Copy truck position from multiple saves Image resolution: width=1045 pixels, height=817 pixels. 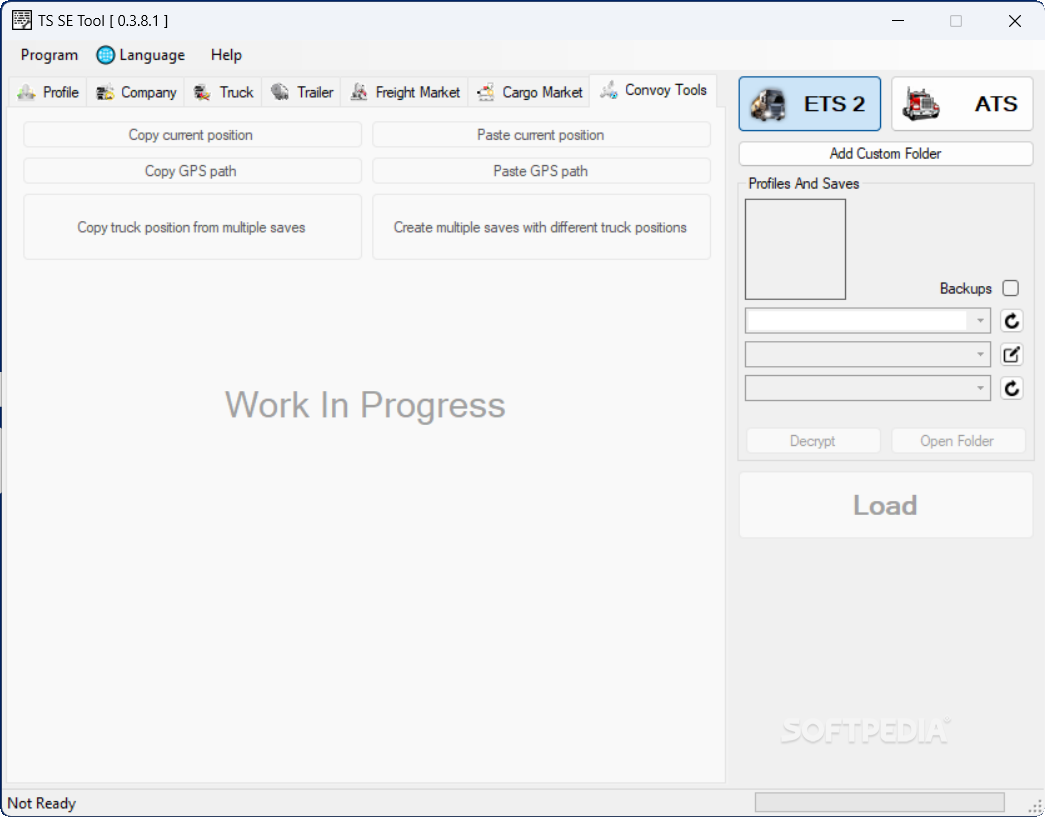[x=192, y=227]
